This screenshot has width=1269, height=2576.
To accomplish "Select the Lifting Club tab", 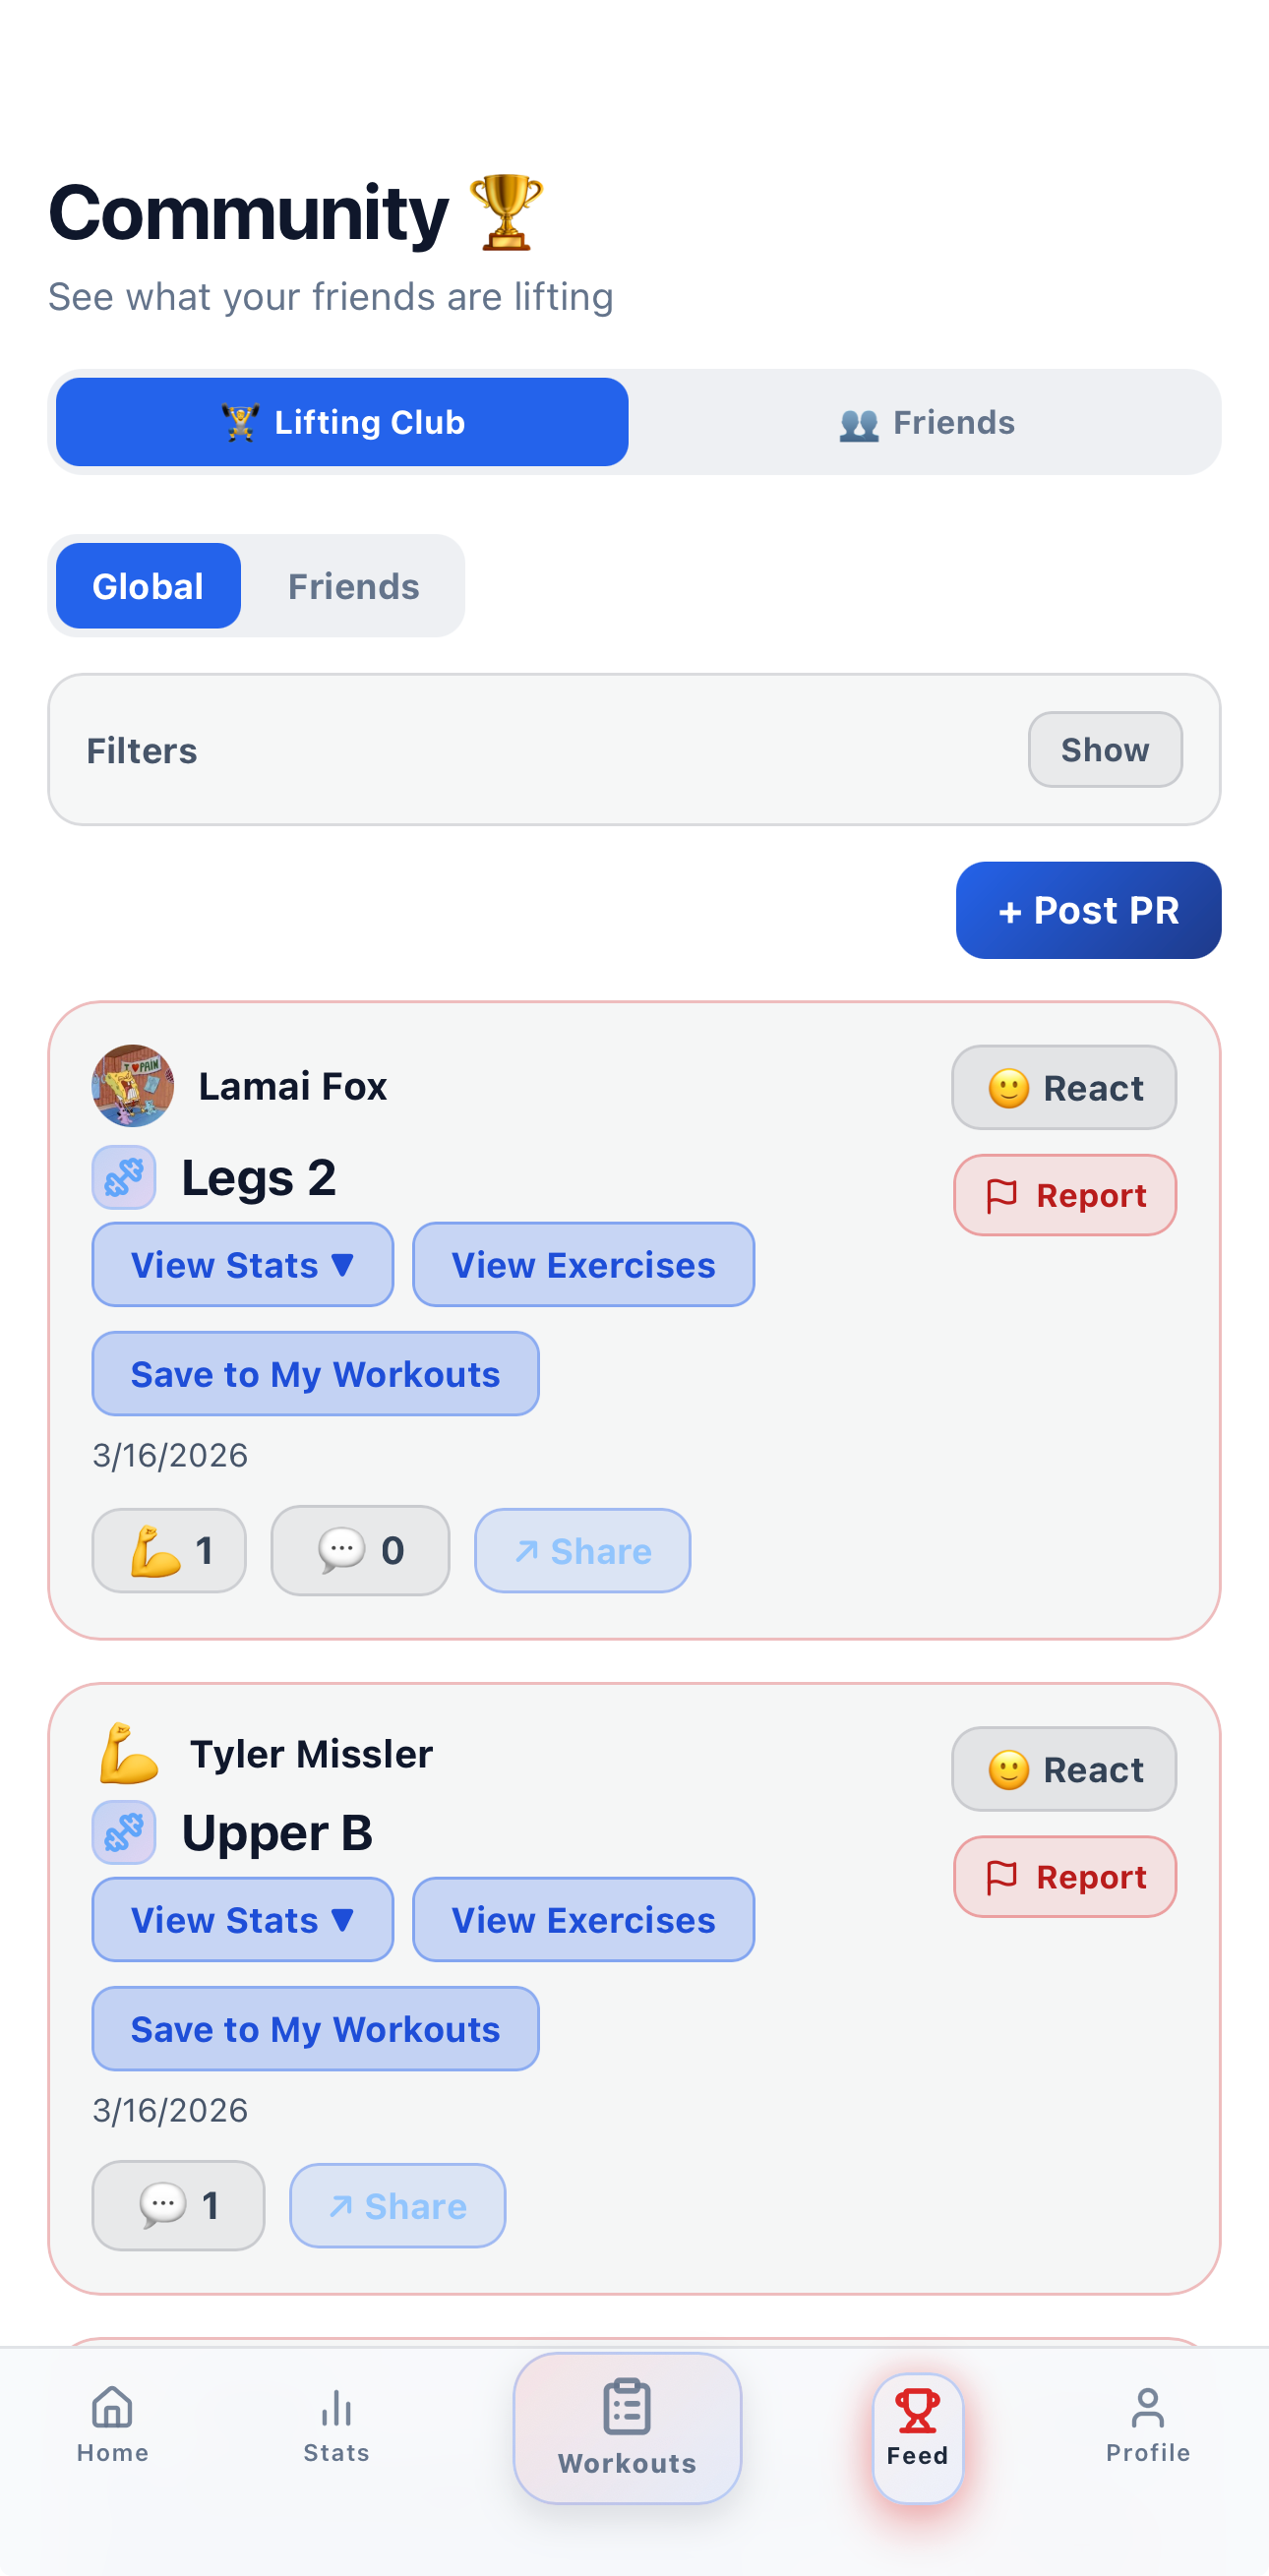I will [342, 421].
